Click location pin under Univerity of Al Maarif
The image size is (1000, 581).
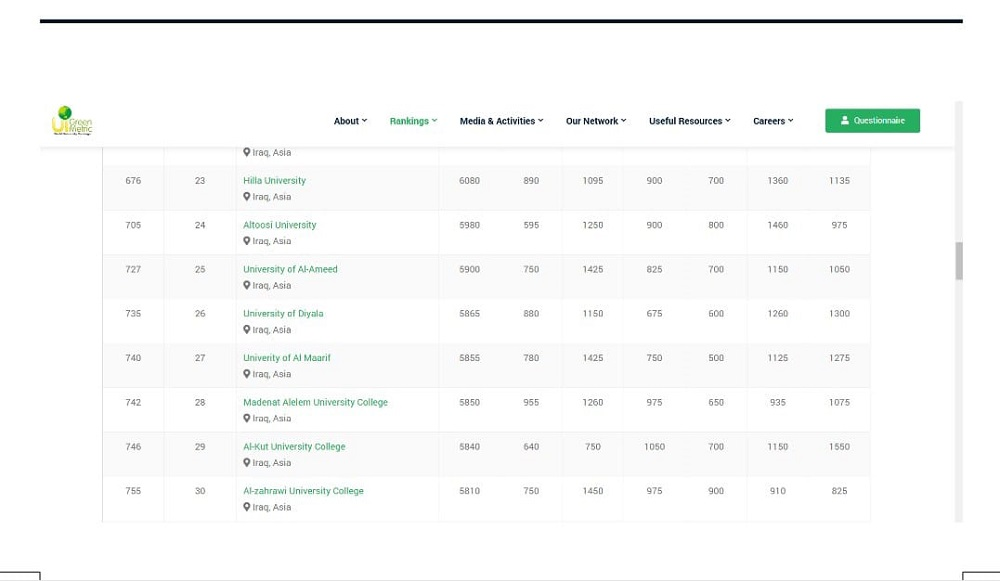point(247,374)
